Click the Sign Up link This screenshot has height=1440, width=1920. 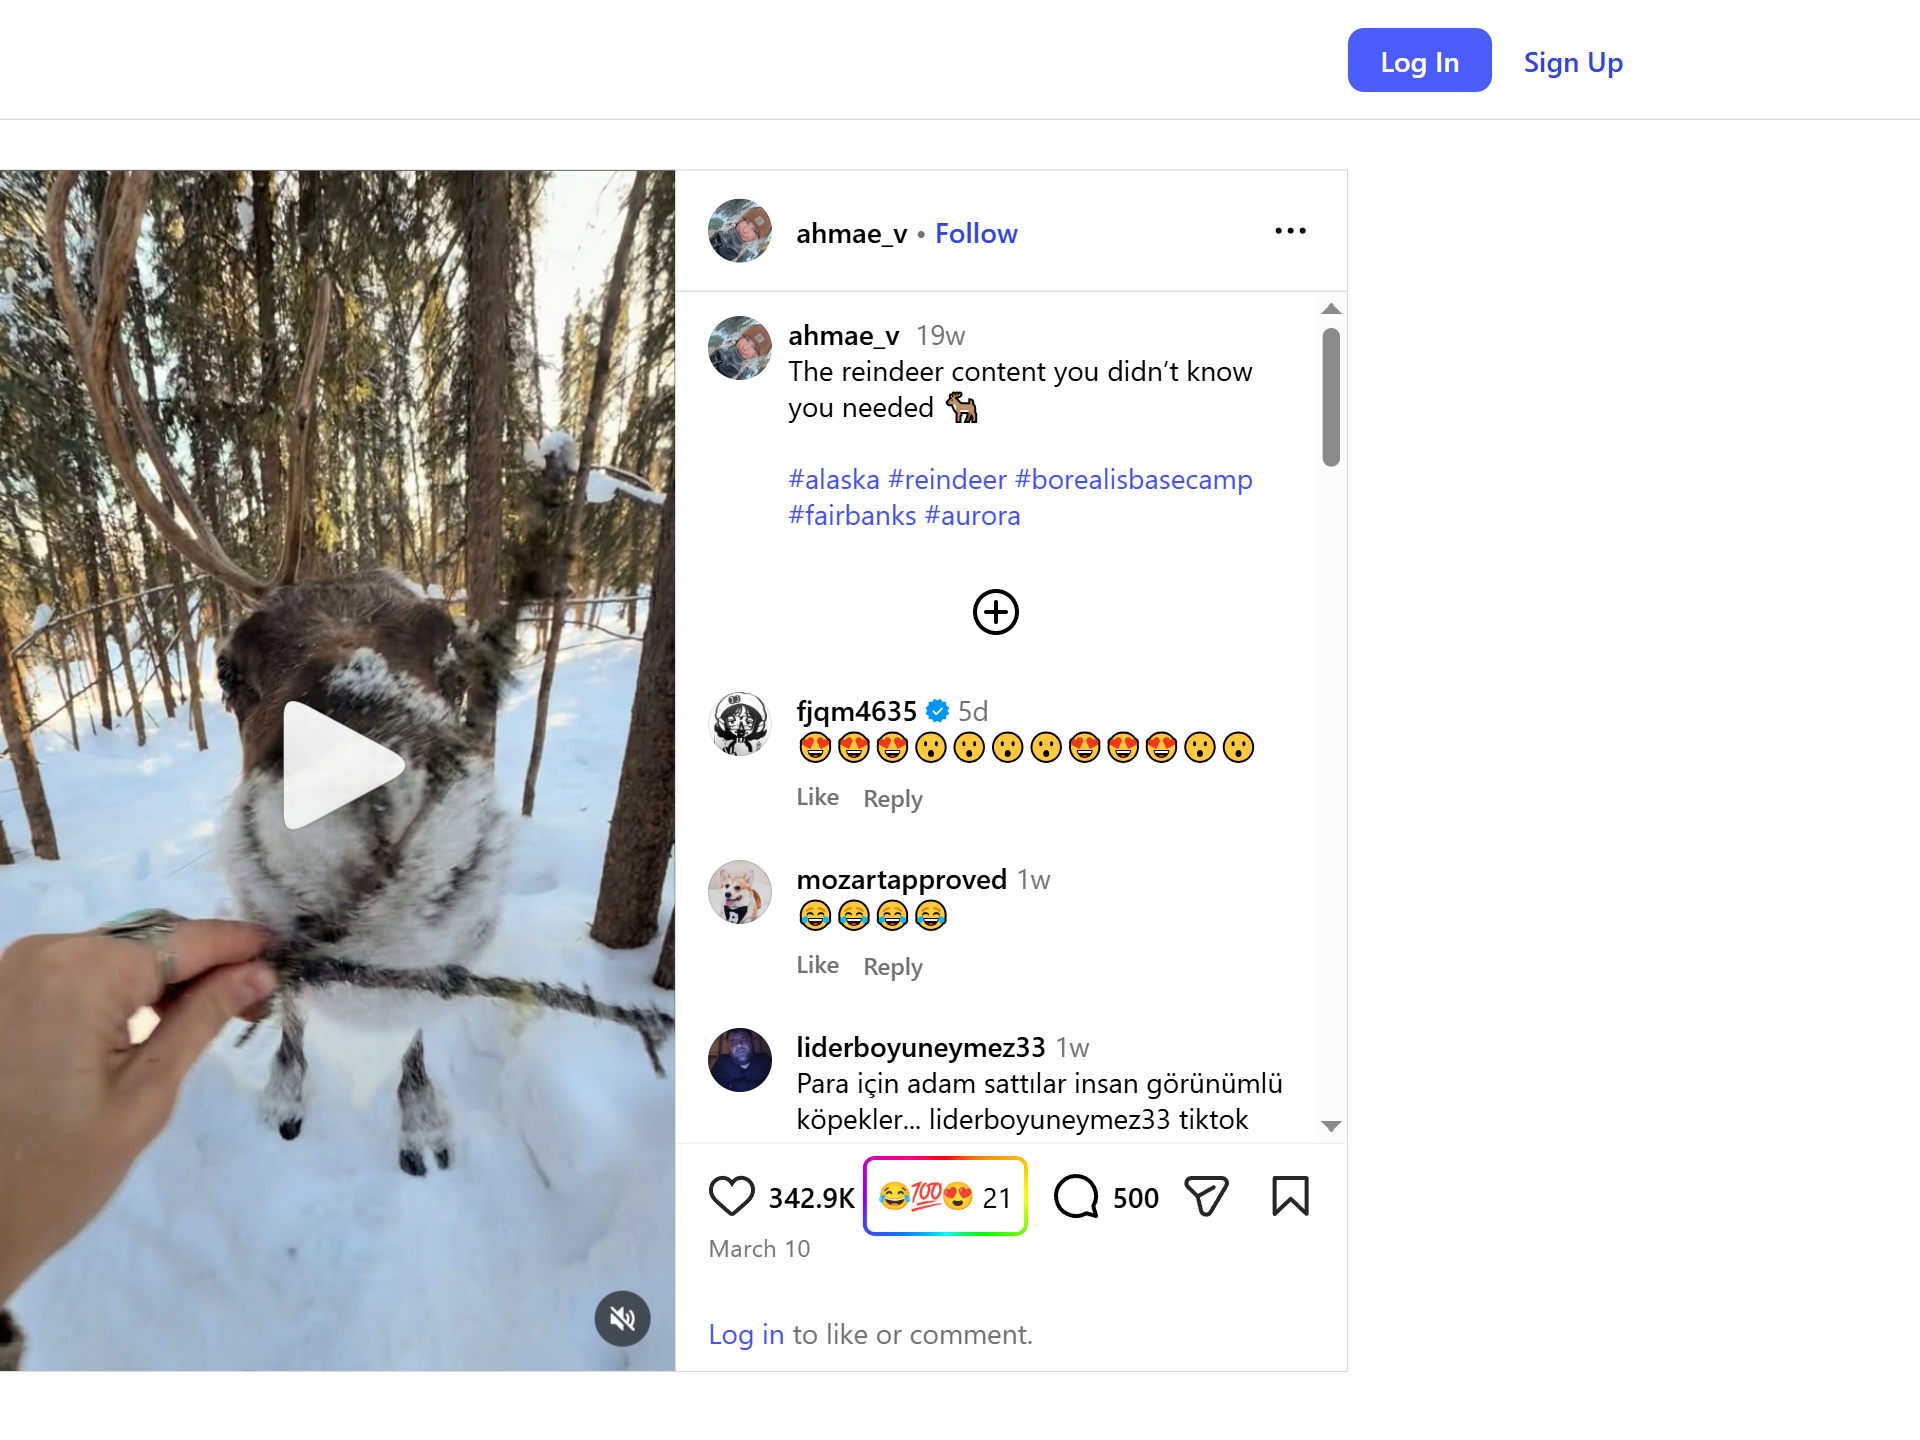point(1573,62)
